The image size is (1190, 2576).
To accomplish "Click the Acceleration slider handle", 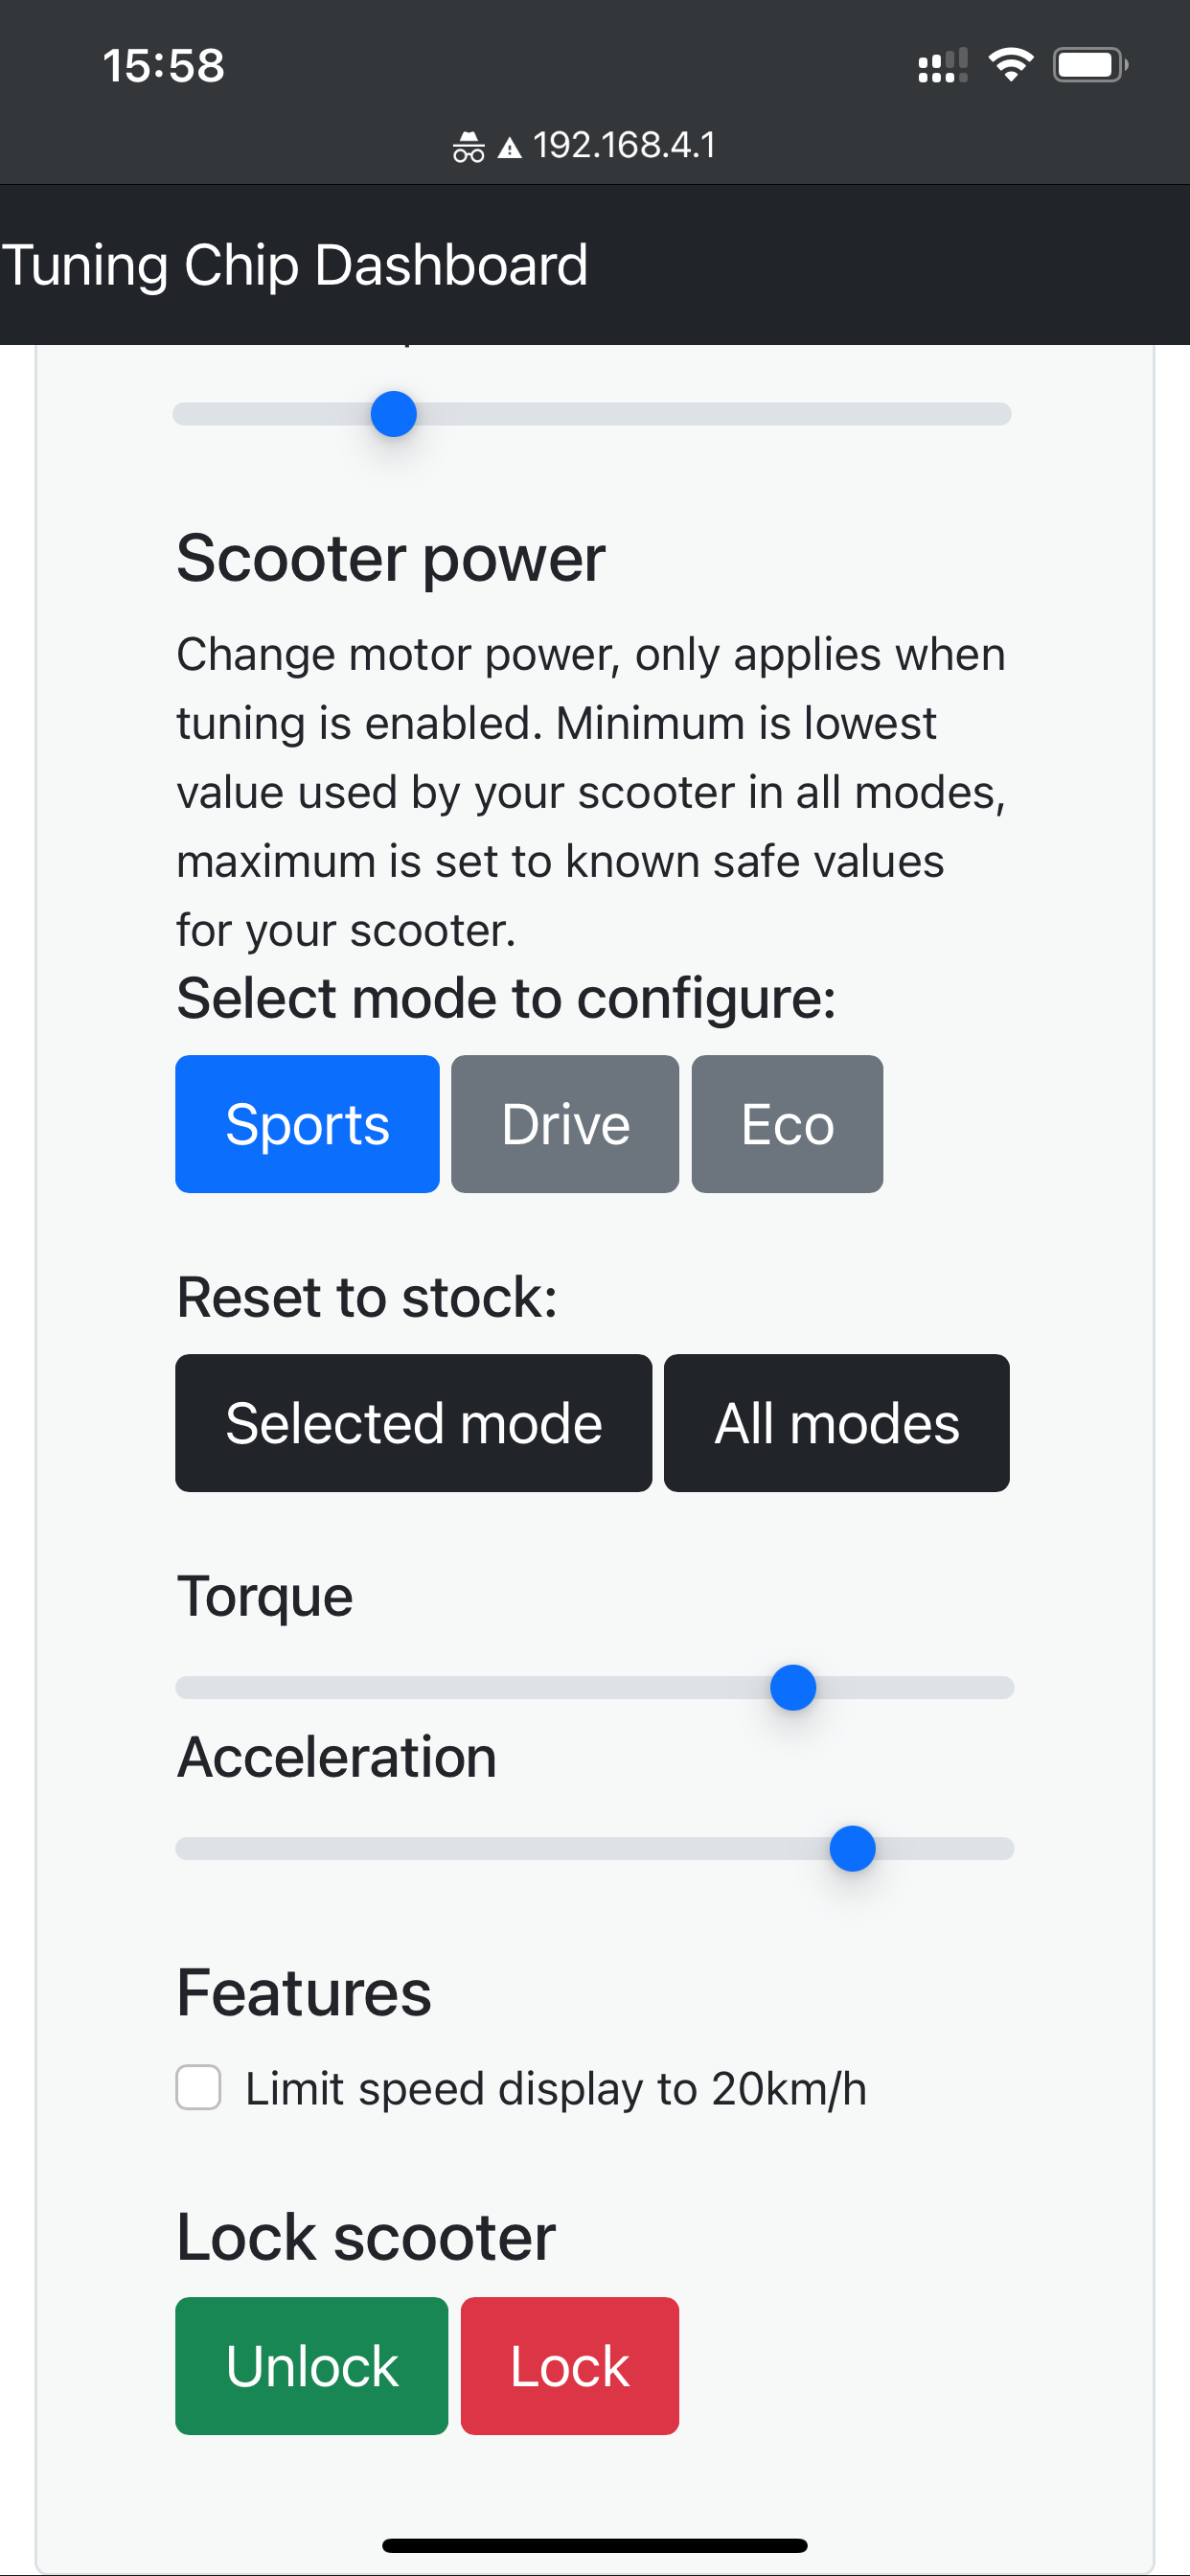I will click(852, 1848).
